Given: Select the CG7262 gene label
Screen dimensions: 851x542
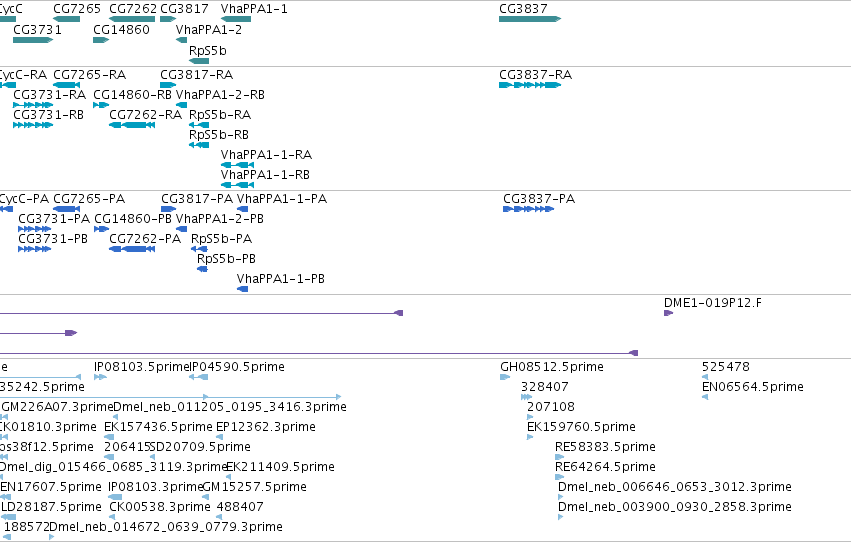Looking at the screenshot, I should pos(133,9).
